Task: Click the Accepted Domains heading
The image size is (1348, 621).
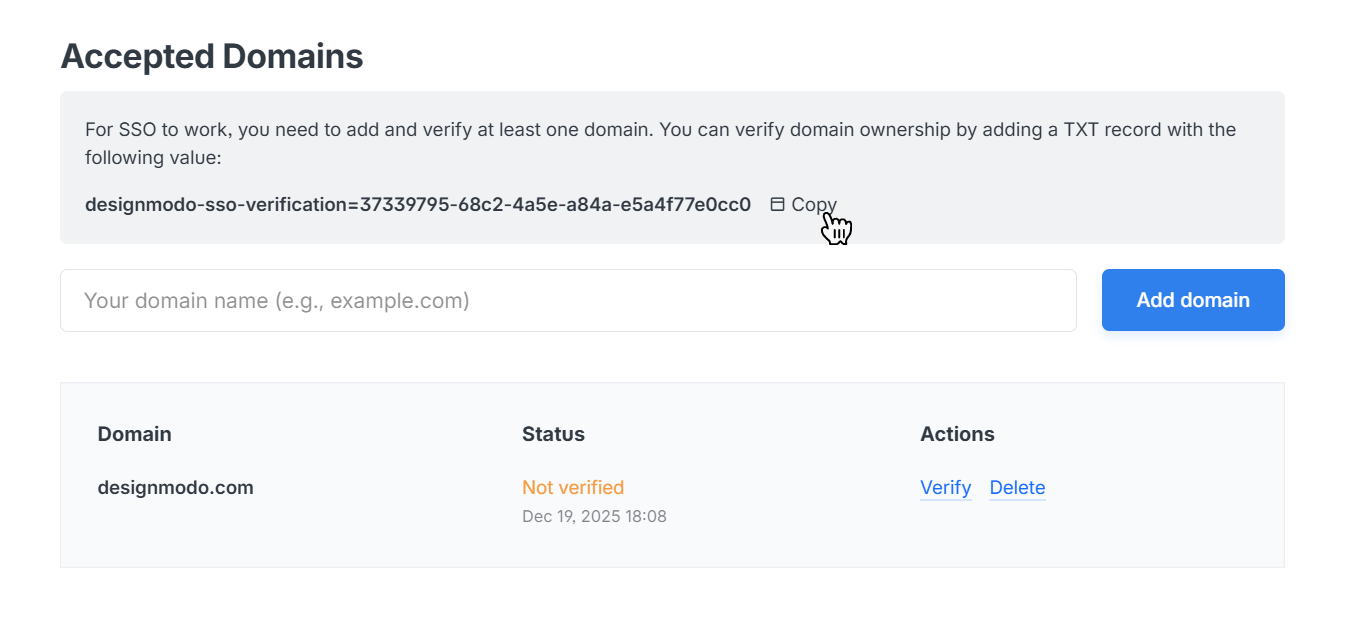Action: (x=212, y=56)
